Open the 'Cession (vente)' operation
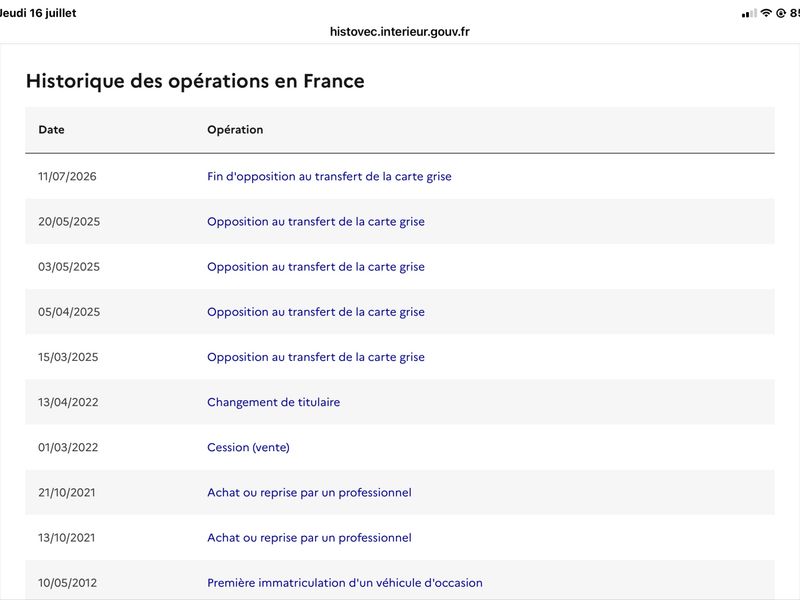The height and width of the screenshot is (600, 800). coord(248,447)
